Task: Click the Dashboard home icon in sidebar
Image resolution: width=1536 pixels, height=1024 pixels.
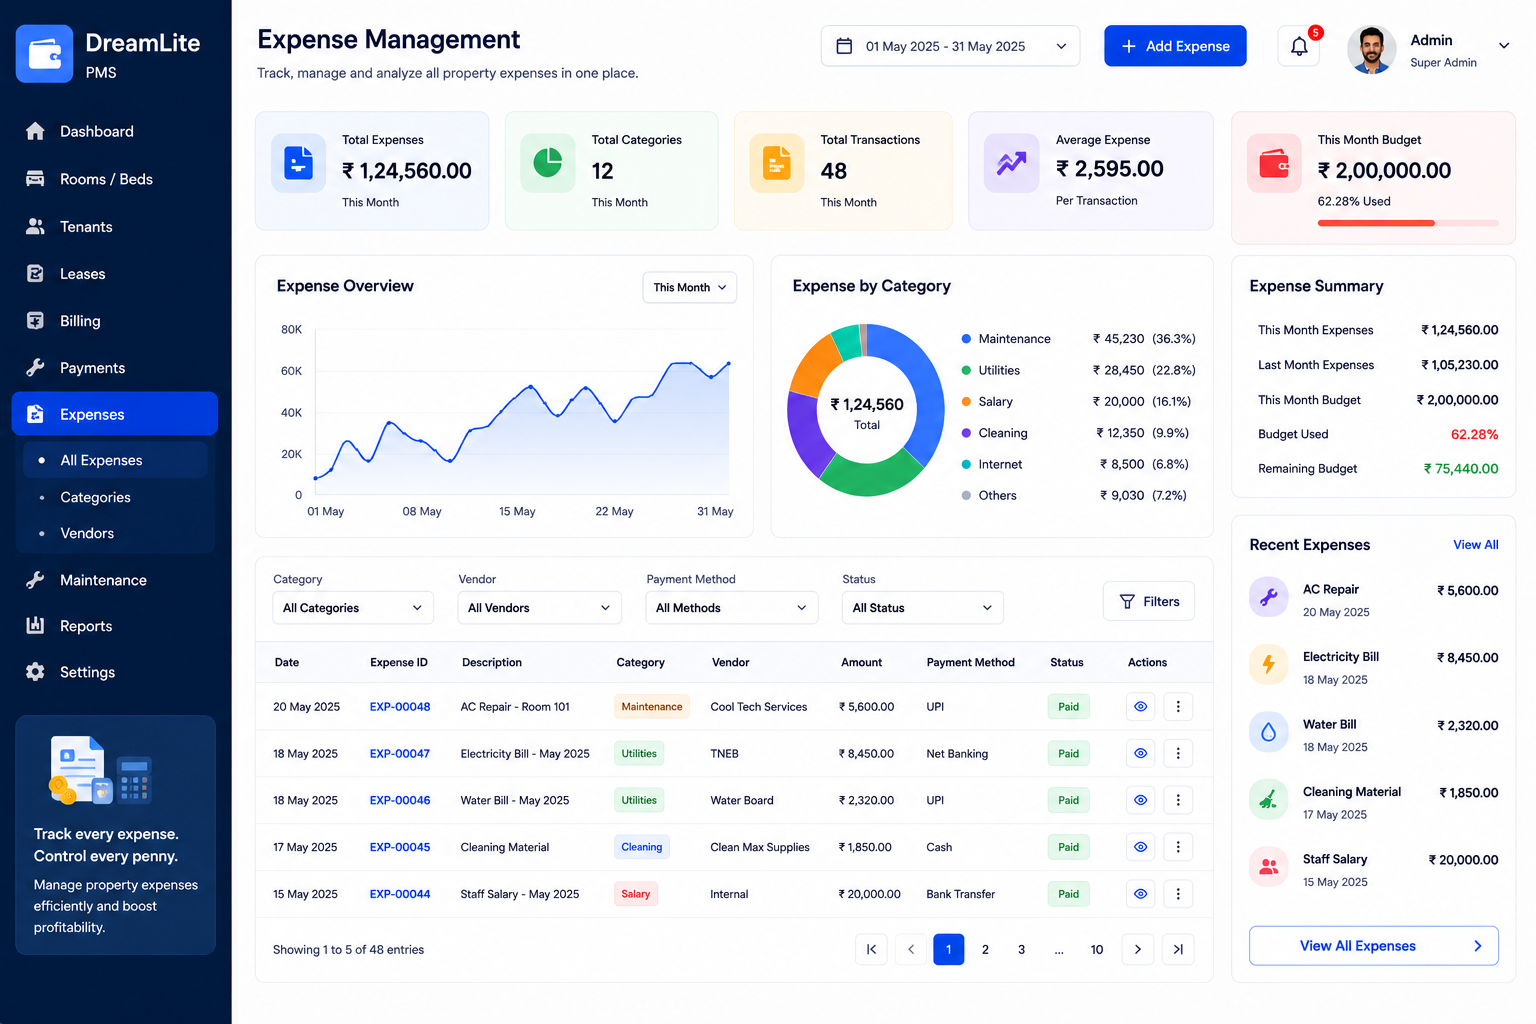Action: pyautogui.click(x=35, y=131)
